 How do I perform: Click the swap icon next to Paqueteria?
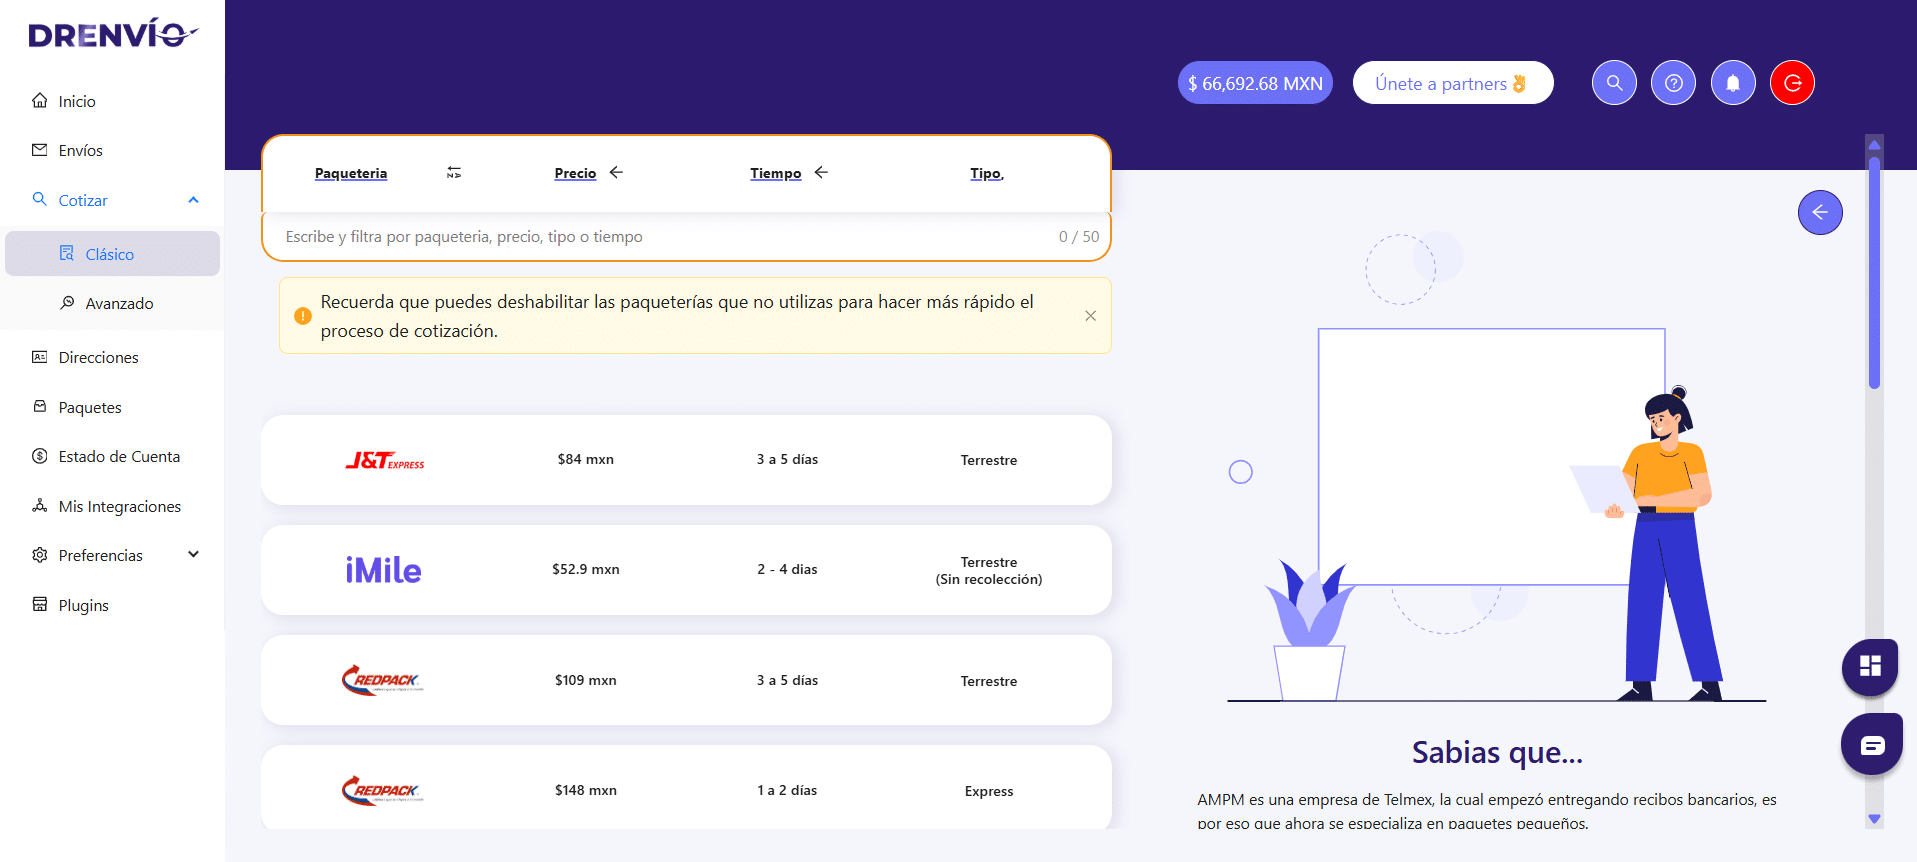click(x=454, y=173)
